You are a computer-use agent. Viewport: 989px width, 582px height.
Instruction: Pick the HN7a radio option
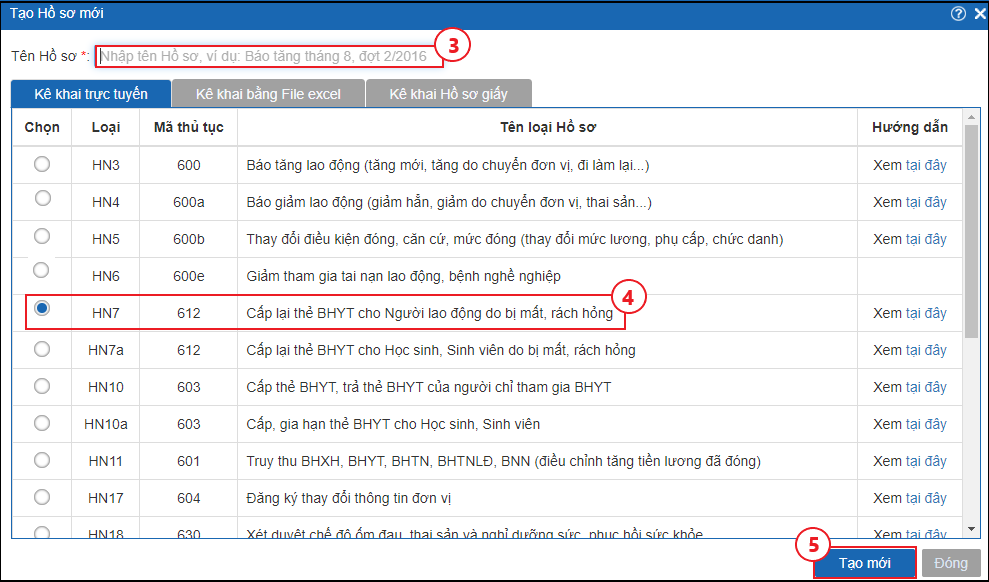42,349
